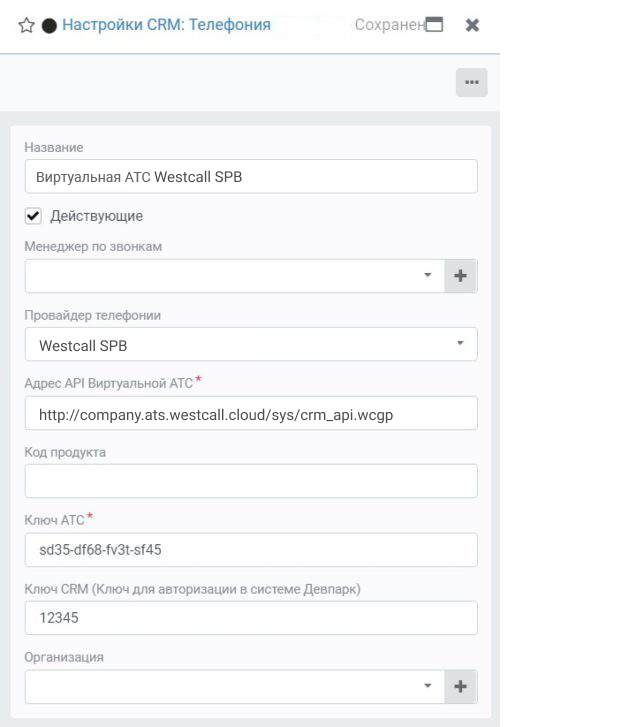Open the Настройки CRM: Телефония title link
Image resolution: width=619 pixels, height=727 pixels.
coord(166,25)
